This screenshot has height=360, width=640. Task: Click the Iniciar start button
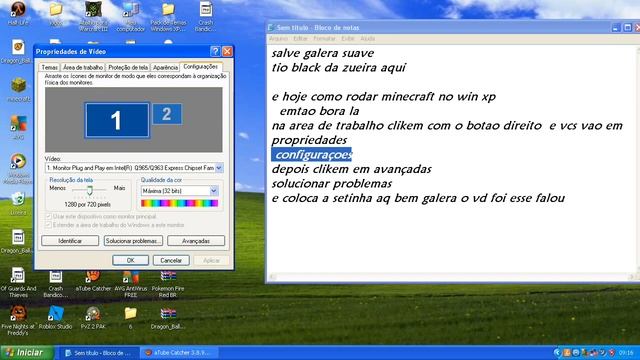click(27, 353)
